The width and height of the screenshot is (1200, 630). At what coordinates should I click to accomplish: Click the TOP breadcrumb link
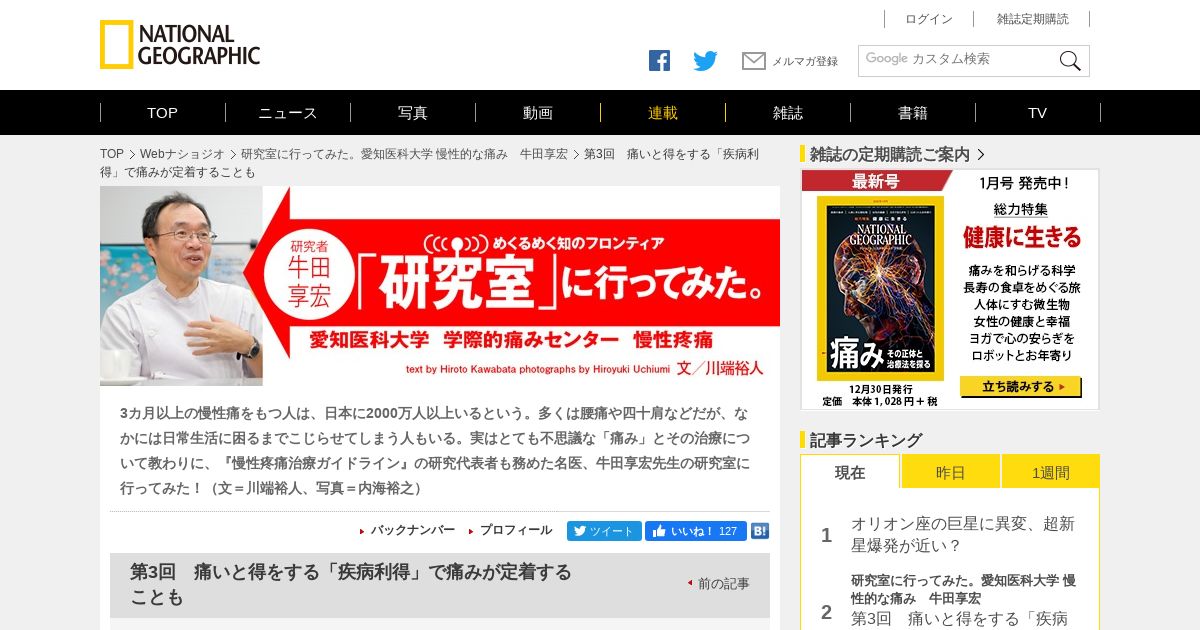coord(112,154)
